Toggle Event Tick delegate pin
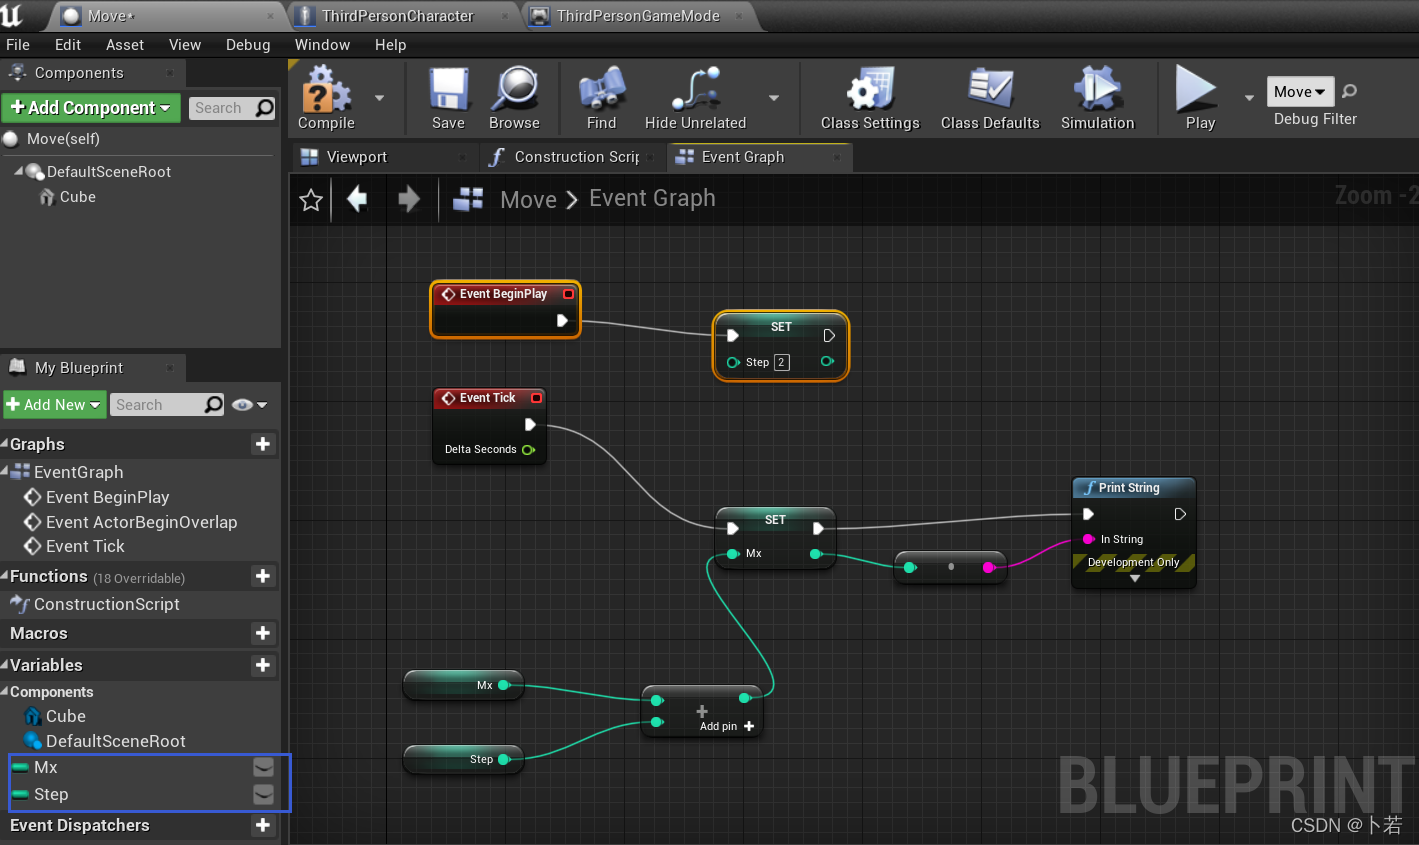The width and height of the screenshot is (1419, 845). (536, 398)
